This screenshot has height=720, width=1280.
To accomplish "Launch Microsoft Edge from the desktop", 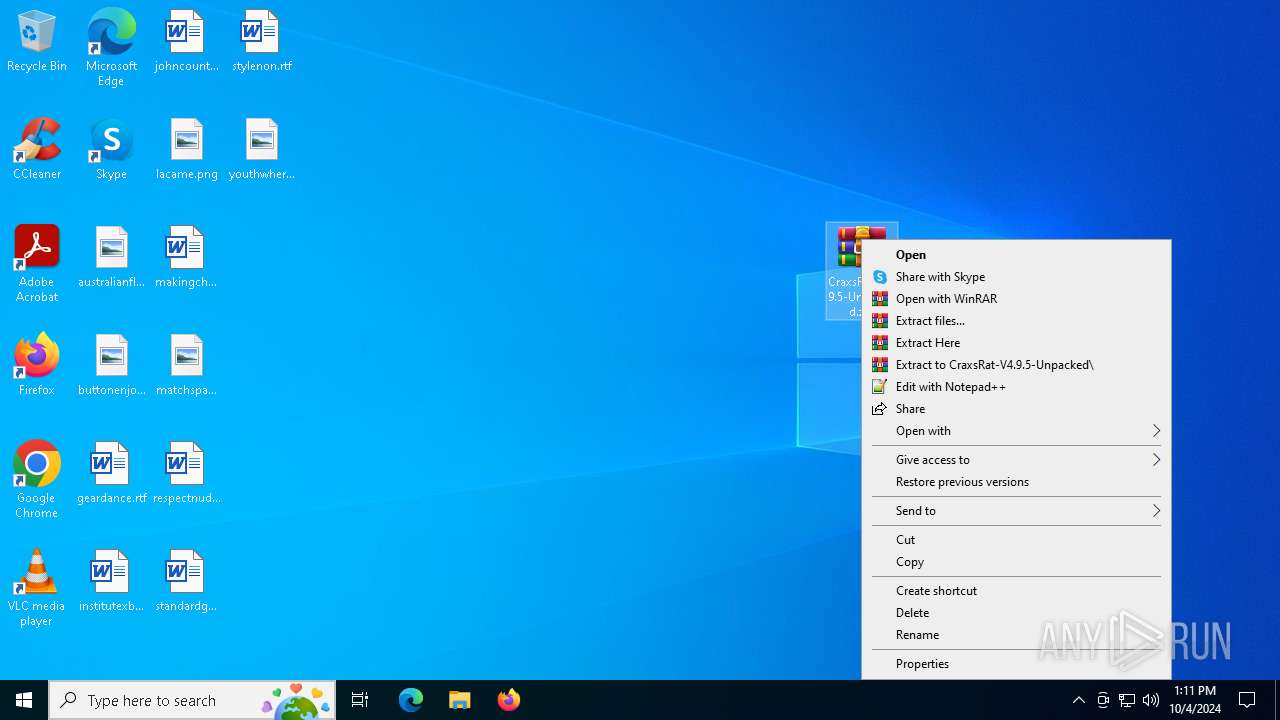I will coord(111,47).
